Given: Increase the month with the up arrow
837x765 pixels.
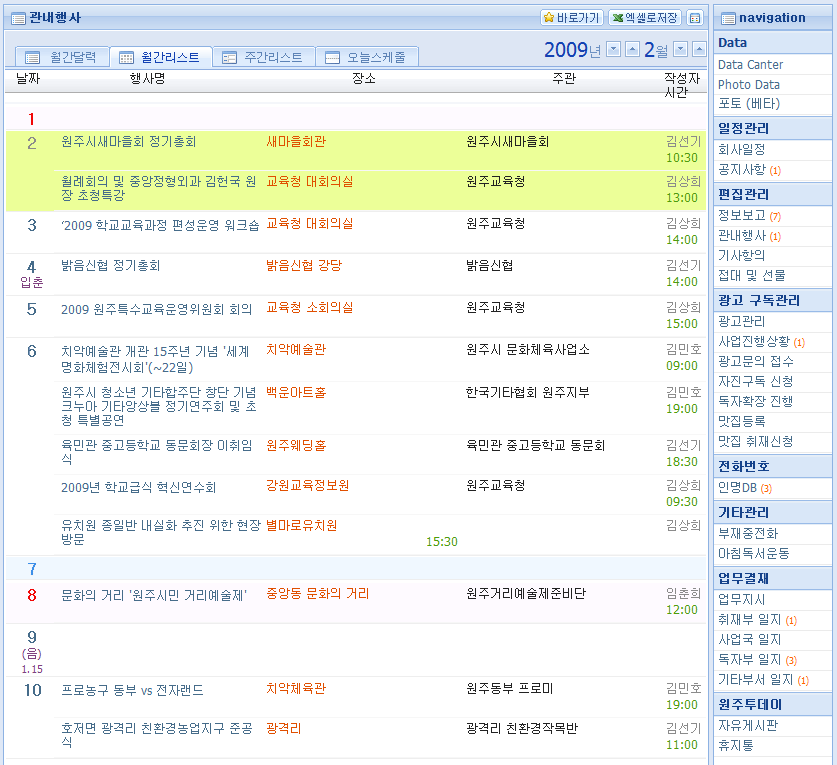Looking at the screenshot, I should tap(698, 50).
